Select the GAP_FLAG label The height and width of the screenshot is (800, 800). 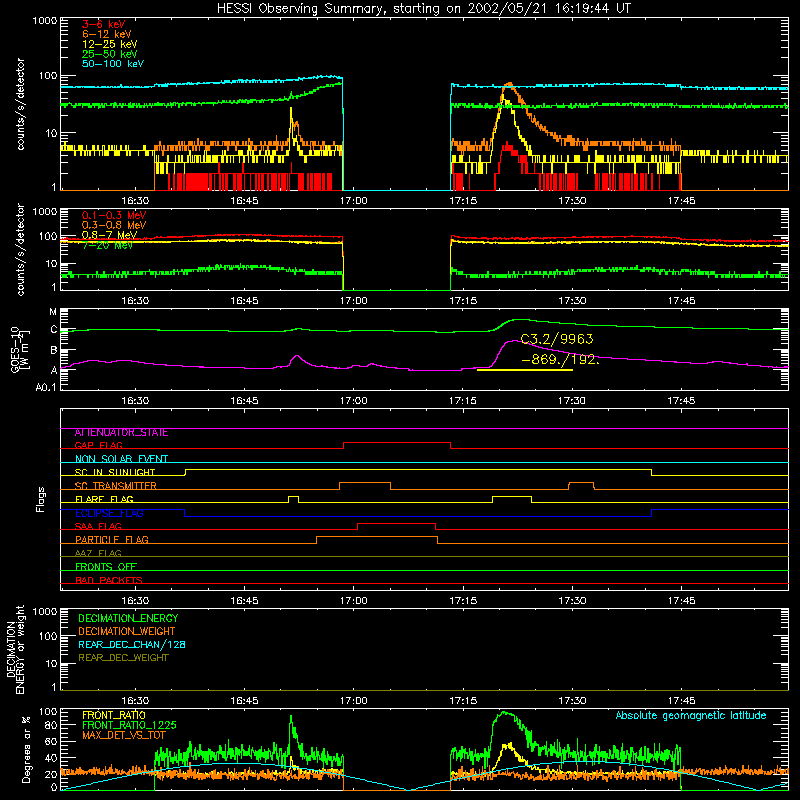pyautogui.click(x=98, y=446)
